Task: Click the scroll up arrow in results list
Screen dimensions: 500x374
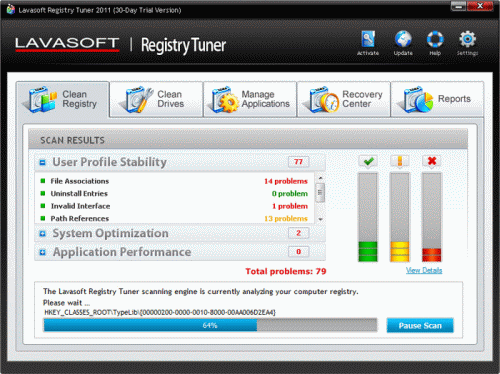Action: pyautogui.click(x=320, y=178)
